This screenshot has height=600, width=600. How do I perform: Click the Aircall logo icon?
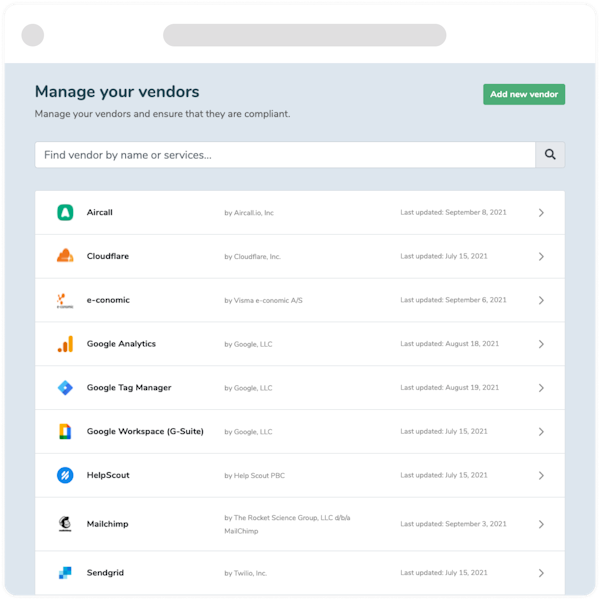click(x=65, y=212)
